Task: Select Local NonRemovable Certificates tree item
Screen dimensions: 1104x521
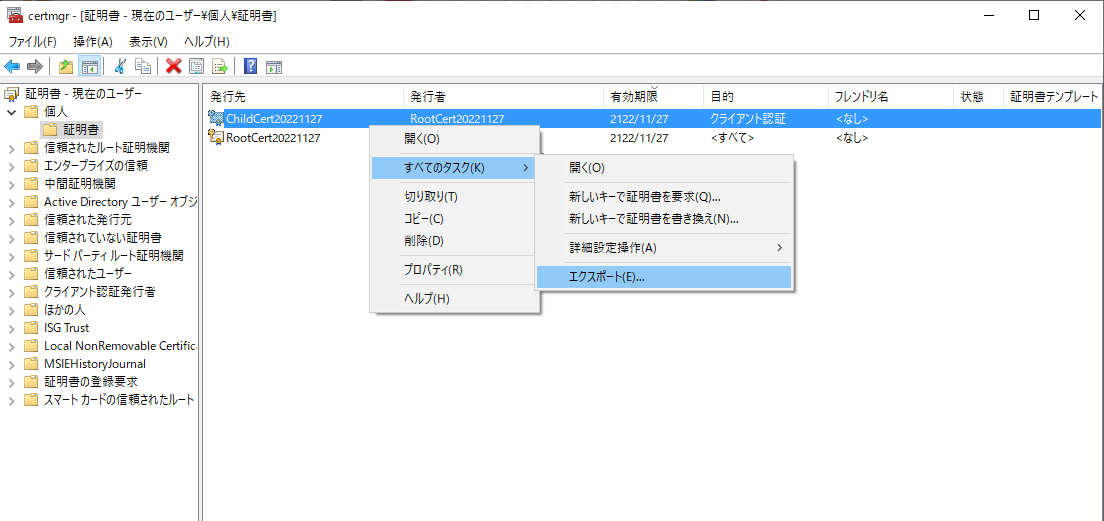Action: click(120, 346)
